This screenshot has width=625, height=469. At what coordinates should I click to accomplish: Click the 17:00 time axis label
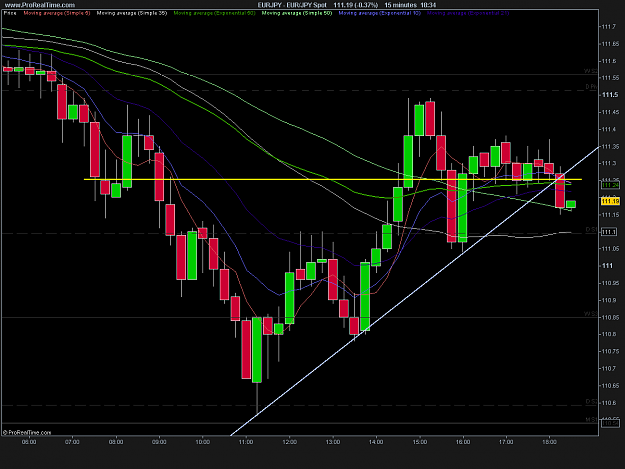tap(506, 442)
